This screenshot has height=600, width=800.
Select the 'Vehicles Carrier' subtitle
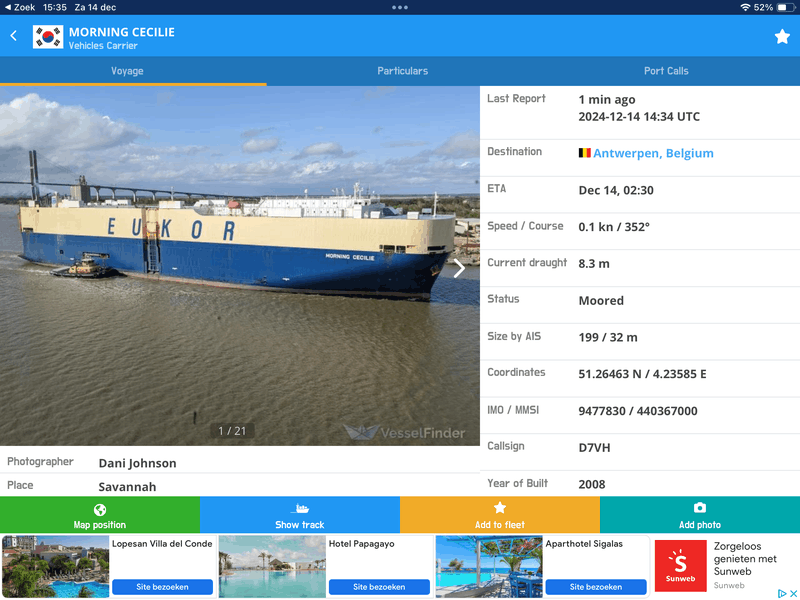click(x=103, y=45)
